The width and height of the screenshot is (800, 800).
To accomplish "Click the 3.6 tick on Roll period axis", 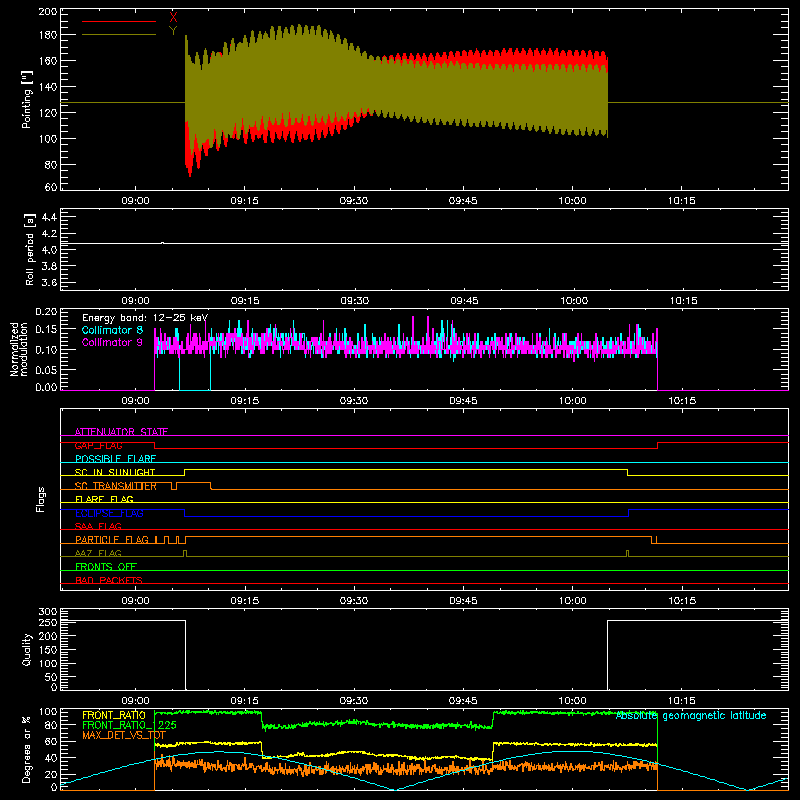I will [49, 282].
